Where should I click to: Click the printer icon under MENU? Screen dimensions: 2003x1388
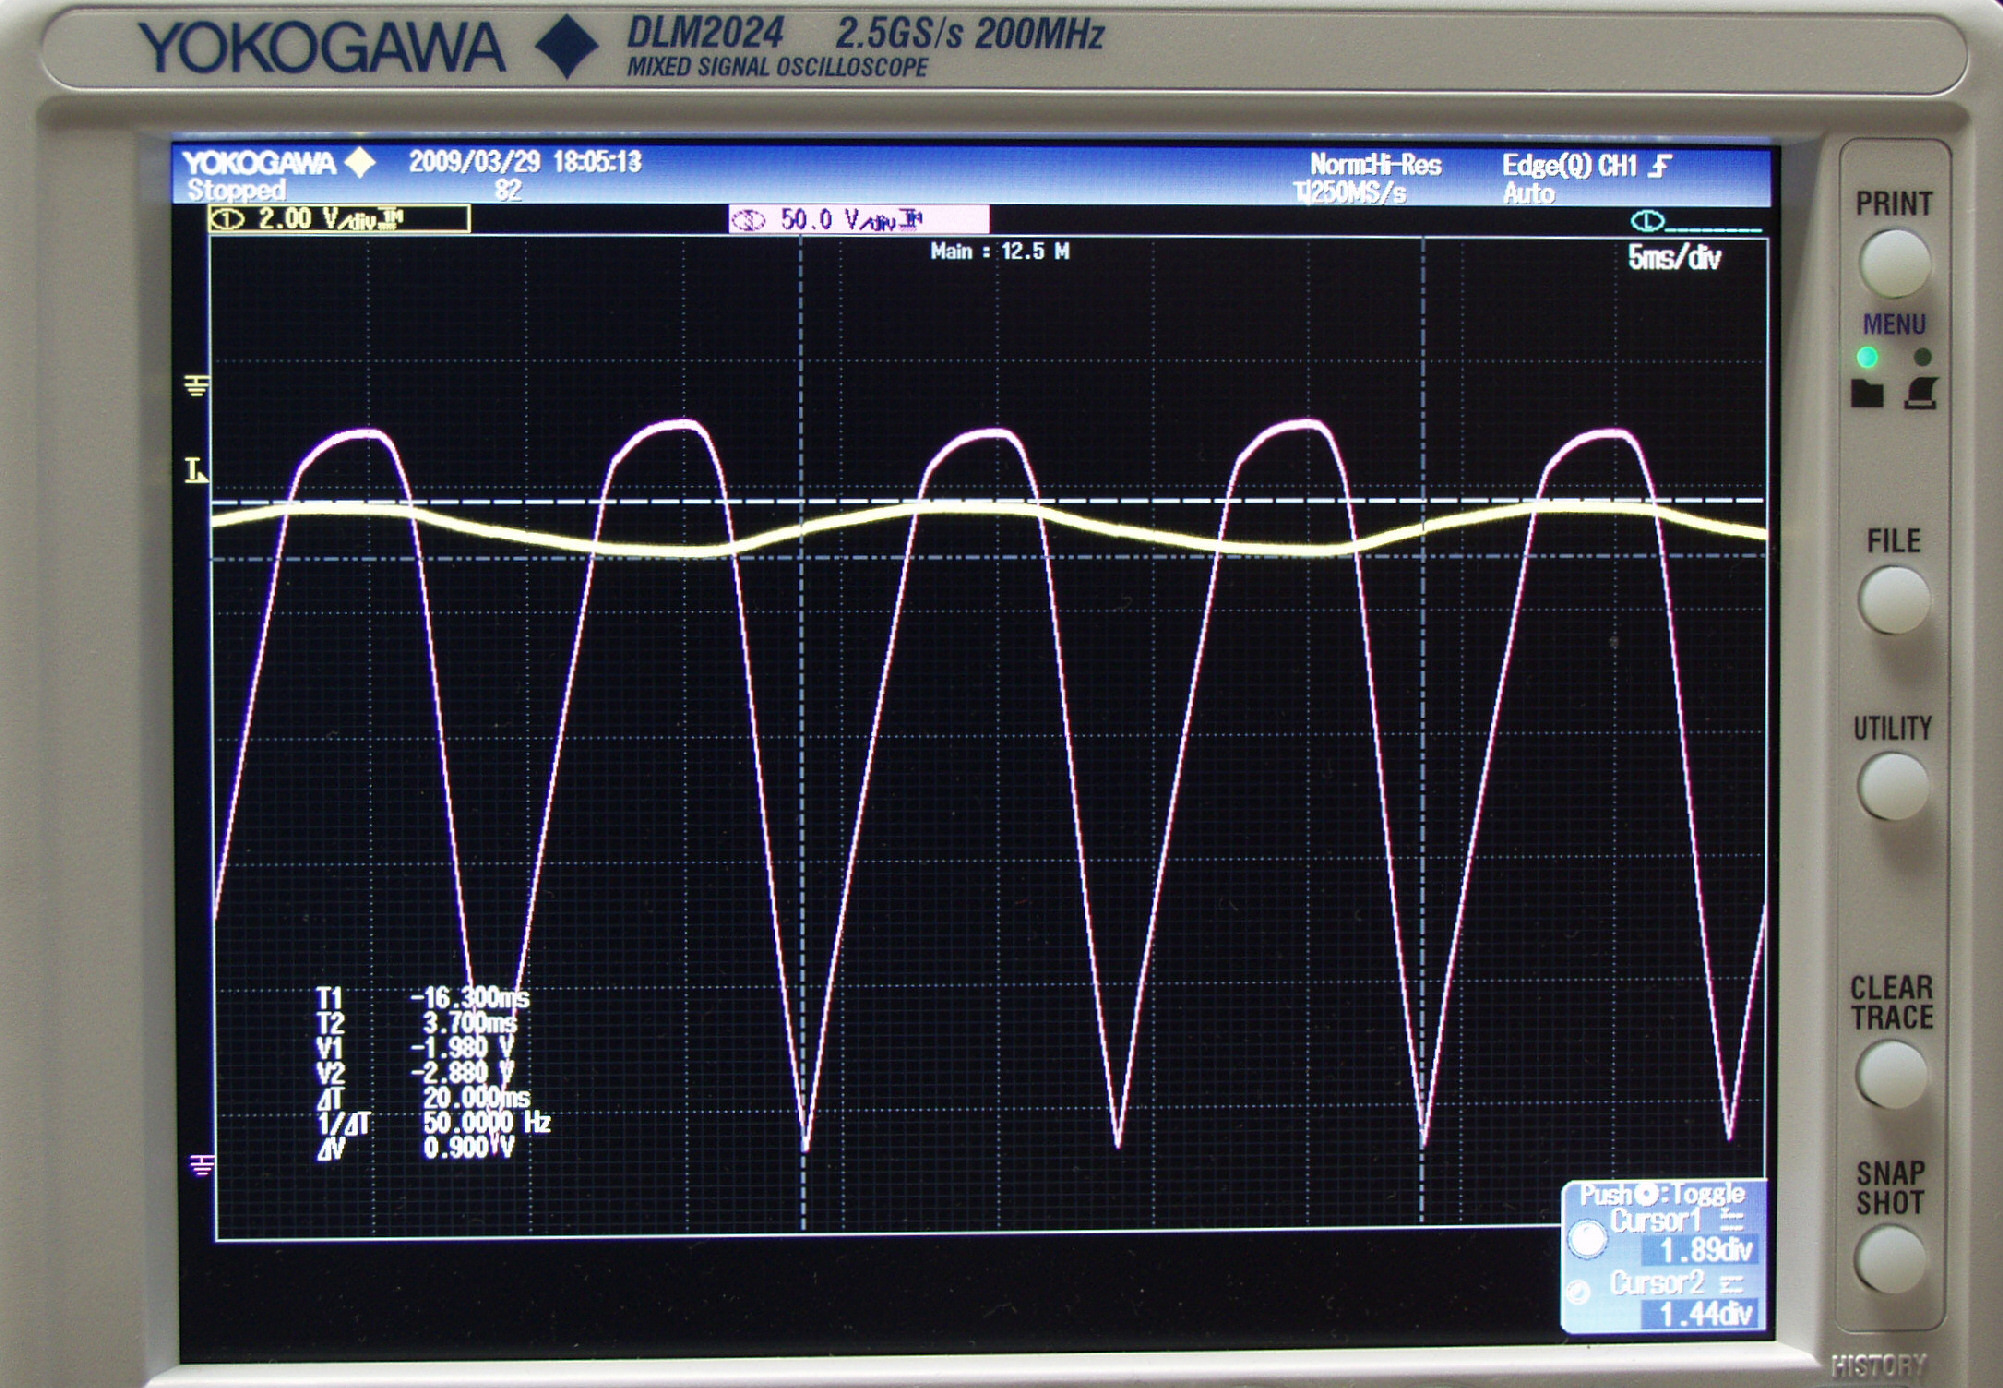point(1921,393)
